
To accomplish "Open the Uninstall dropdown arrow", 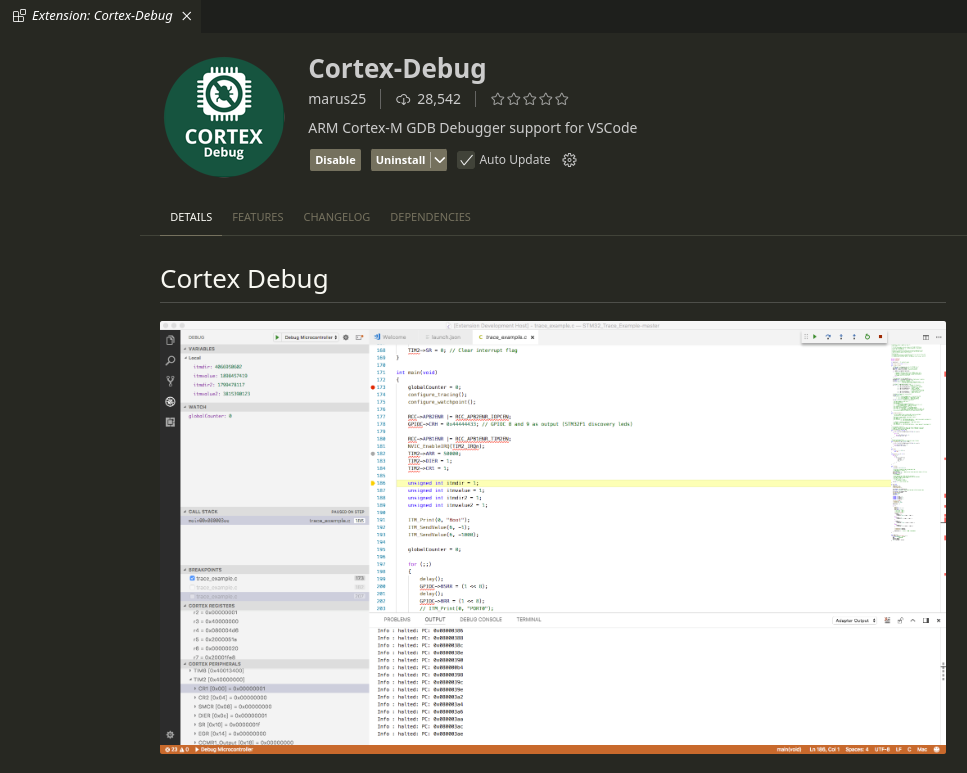I will tap(439, 160).
